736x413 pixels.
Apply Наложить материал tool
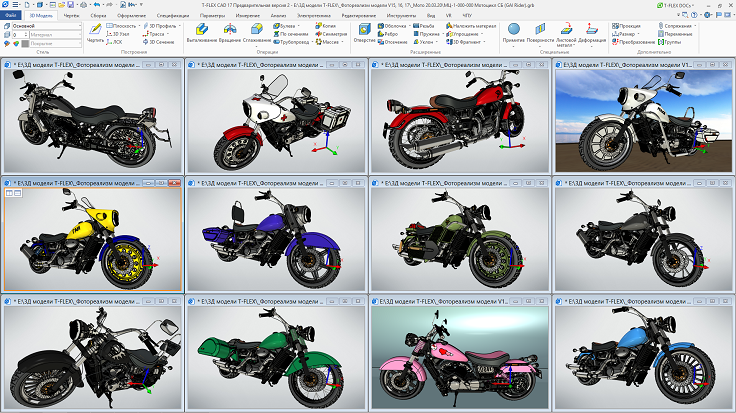click(x=471, y=26)
